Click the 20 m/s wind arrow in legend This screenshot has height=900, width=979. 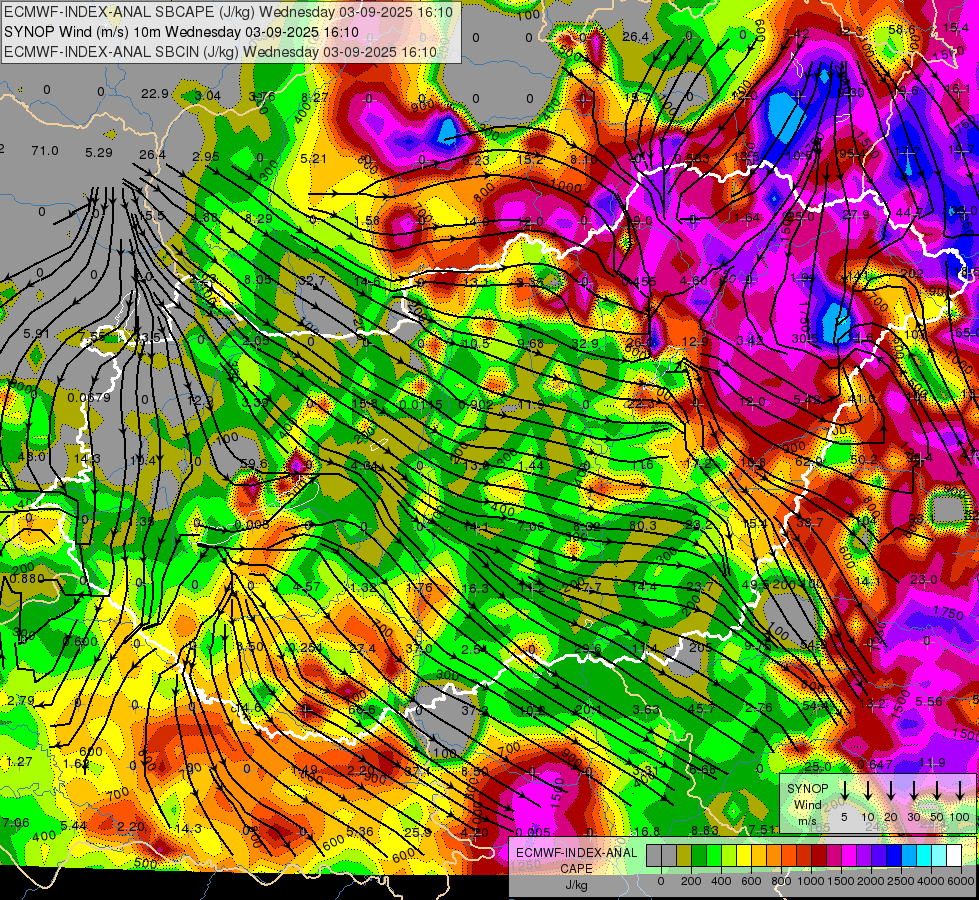coord(891,791)
